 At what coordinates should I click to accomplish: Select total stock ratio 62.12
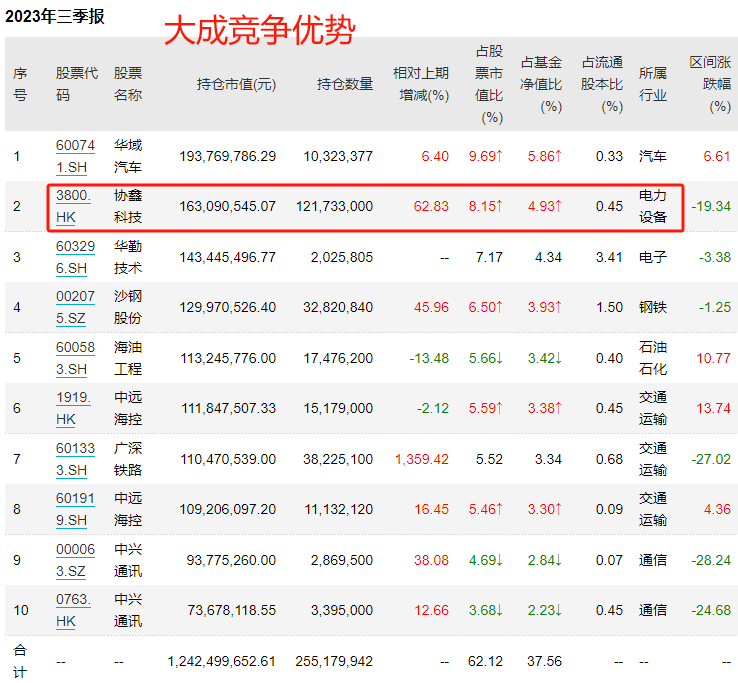click(x=485, y=661)
